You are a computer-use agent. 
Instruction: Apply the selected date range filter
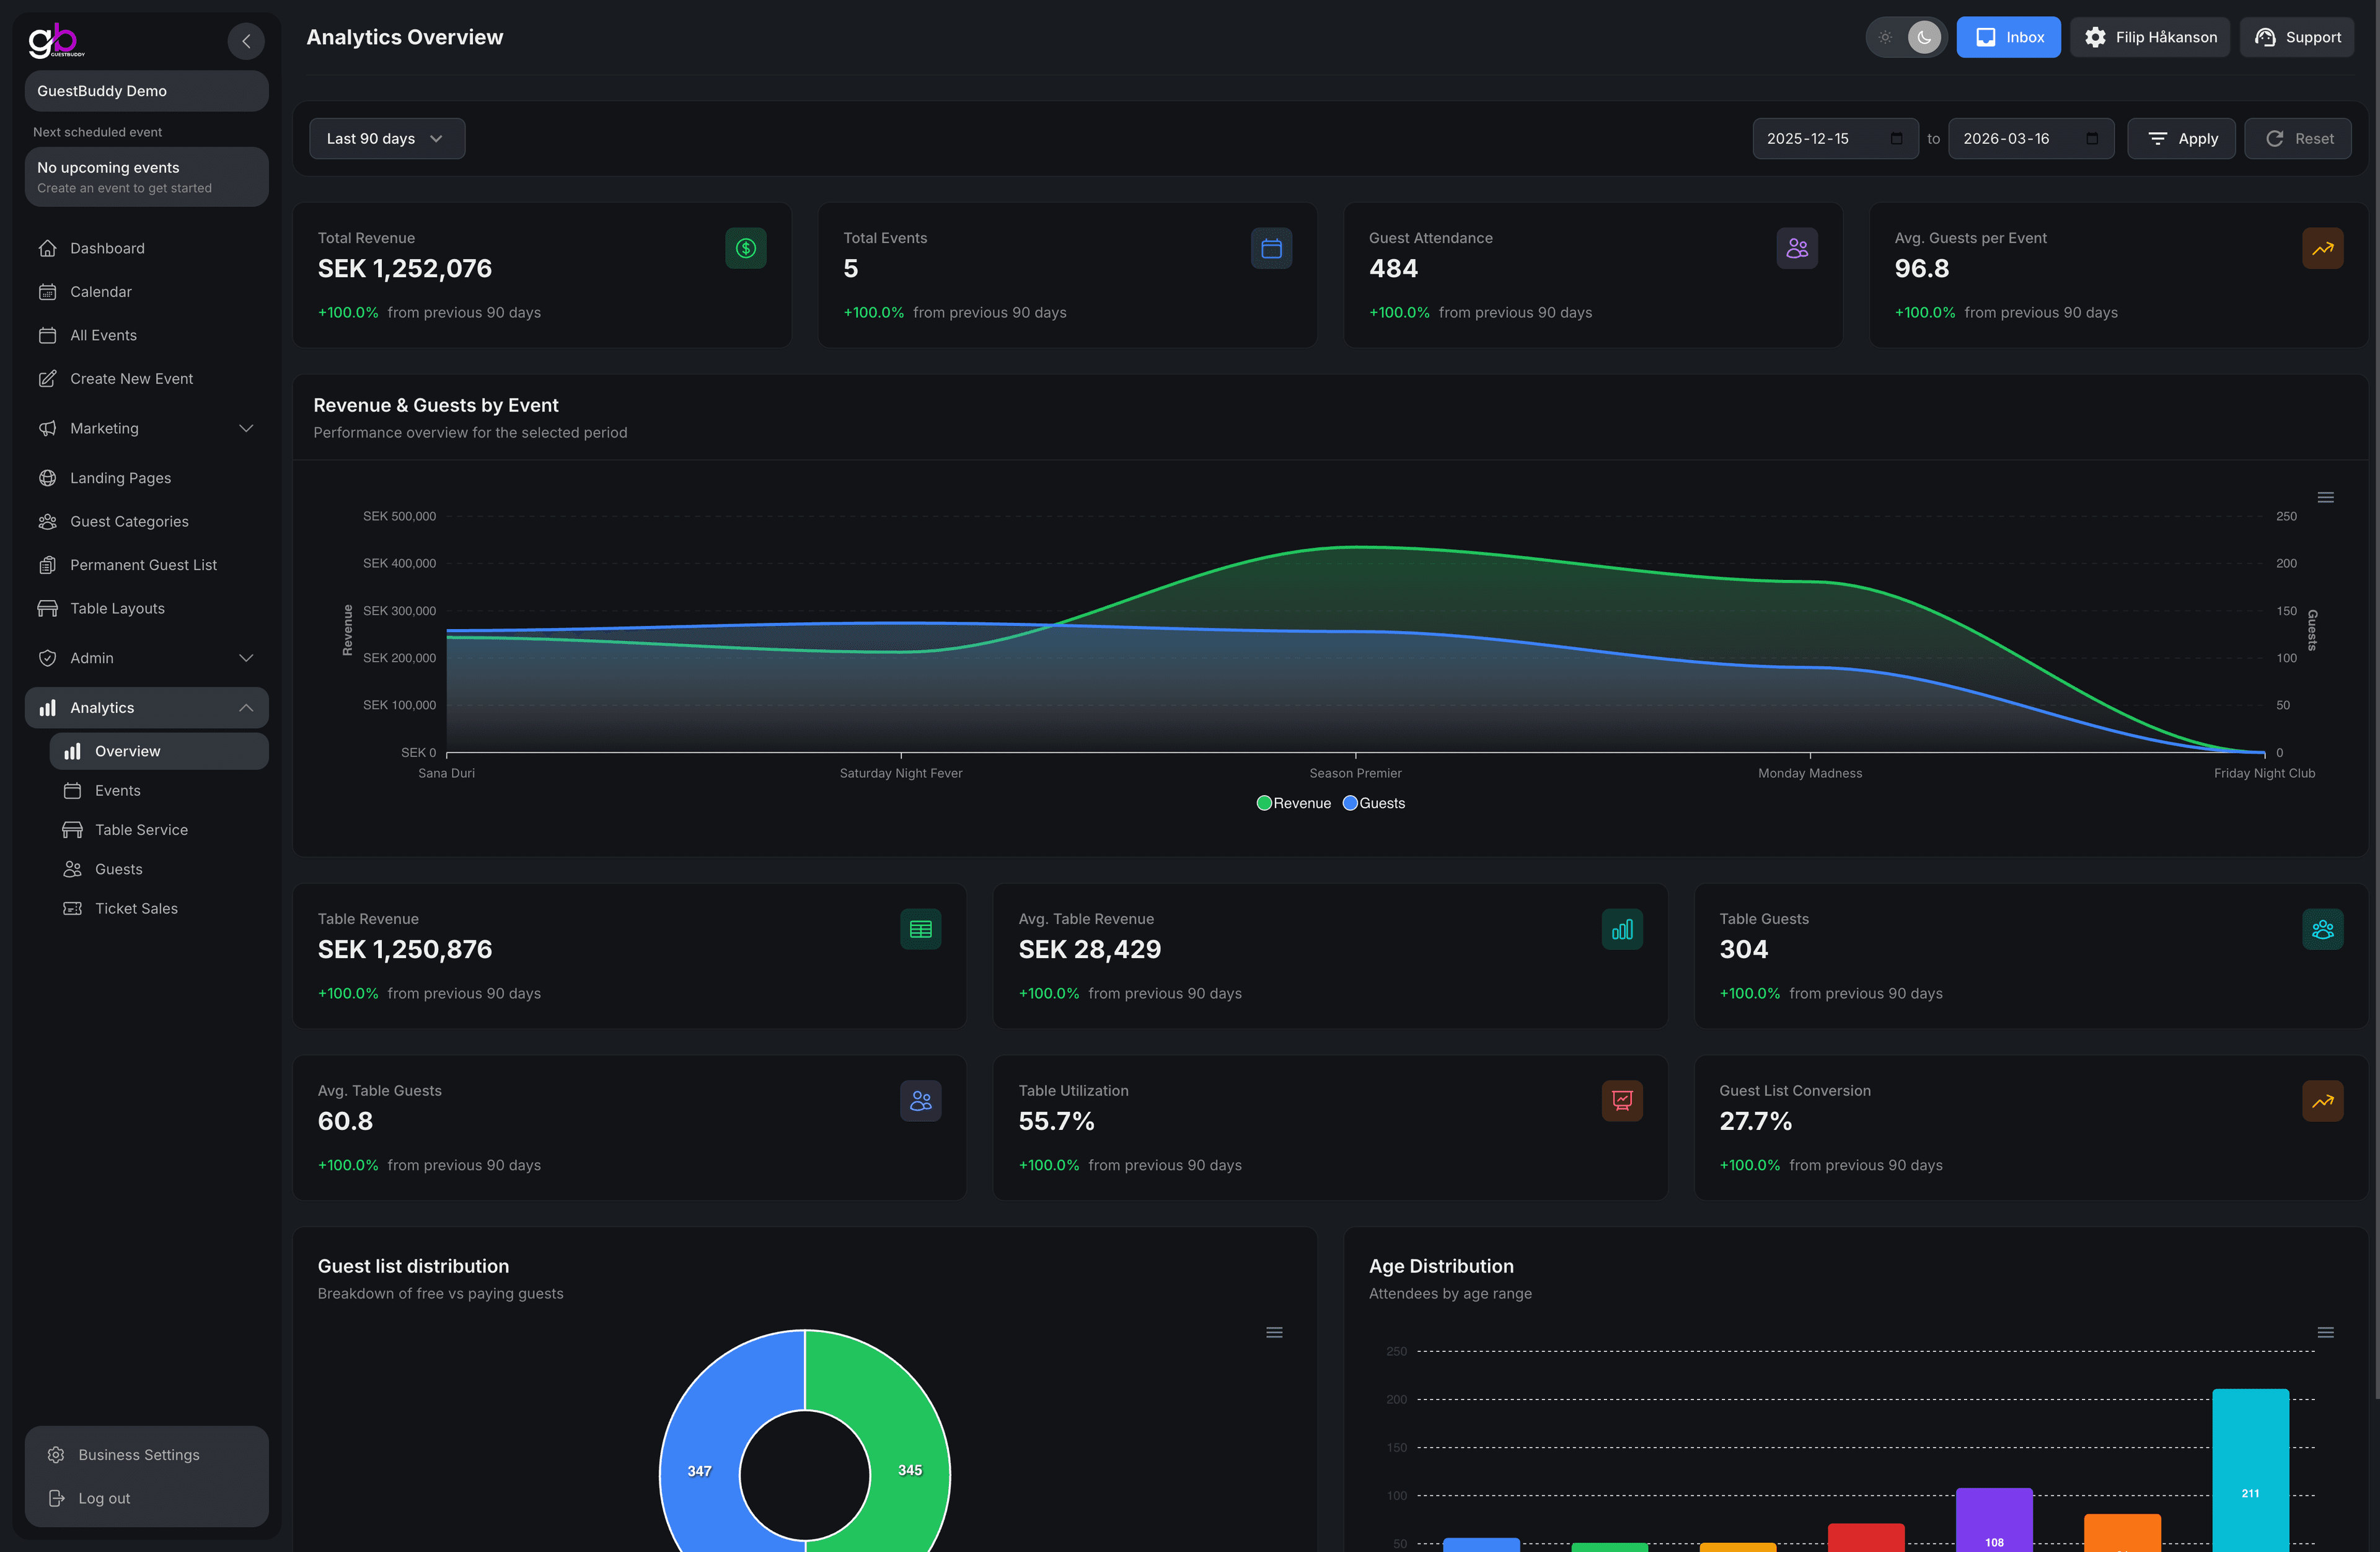[2181, 138]
